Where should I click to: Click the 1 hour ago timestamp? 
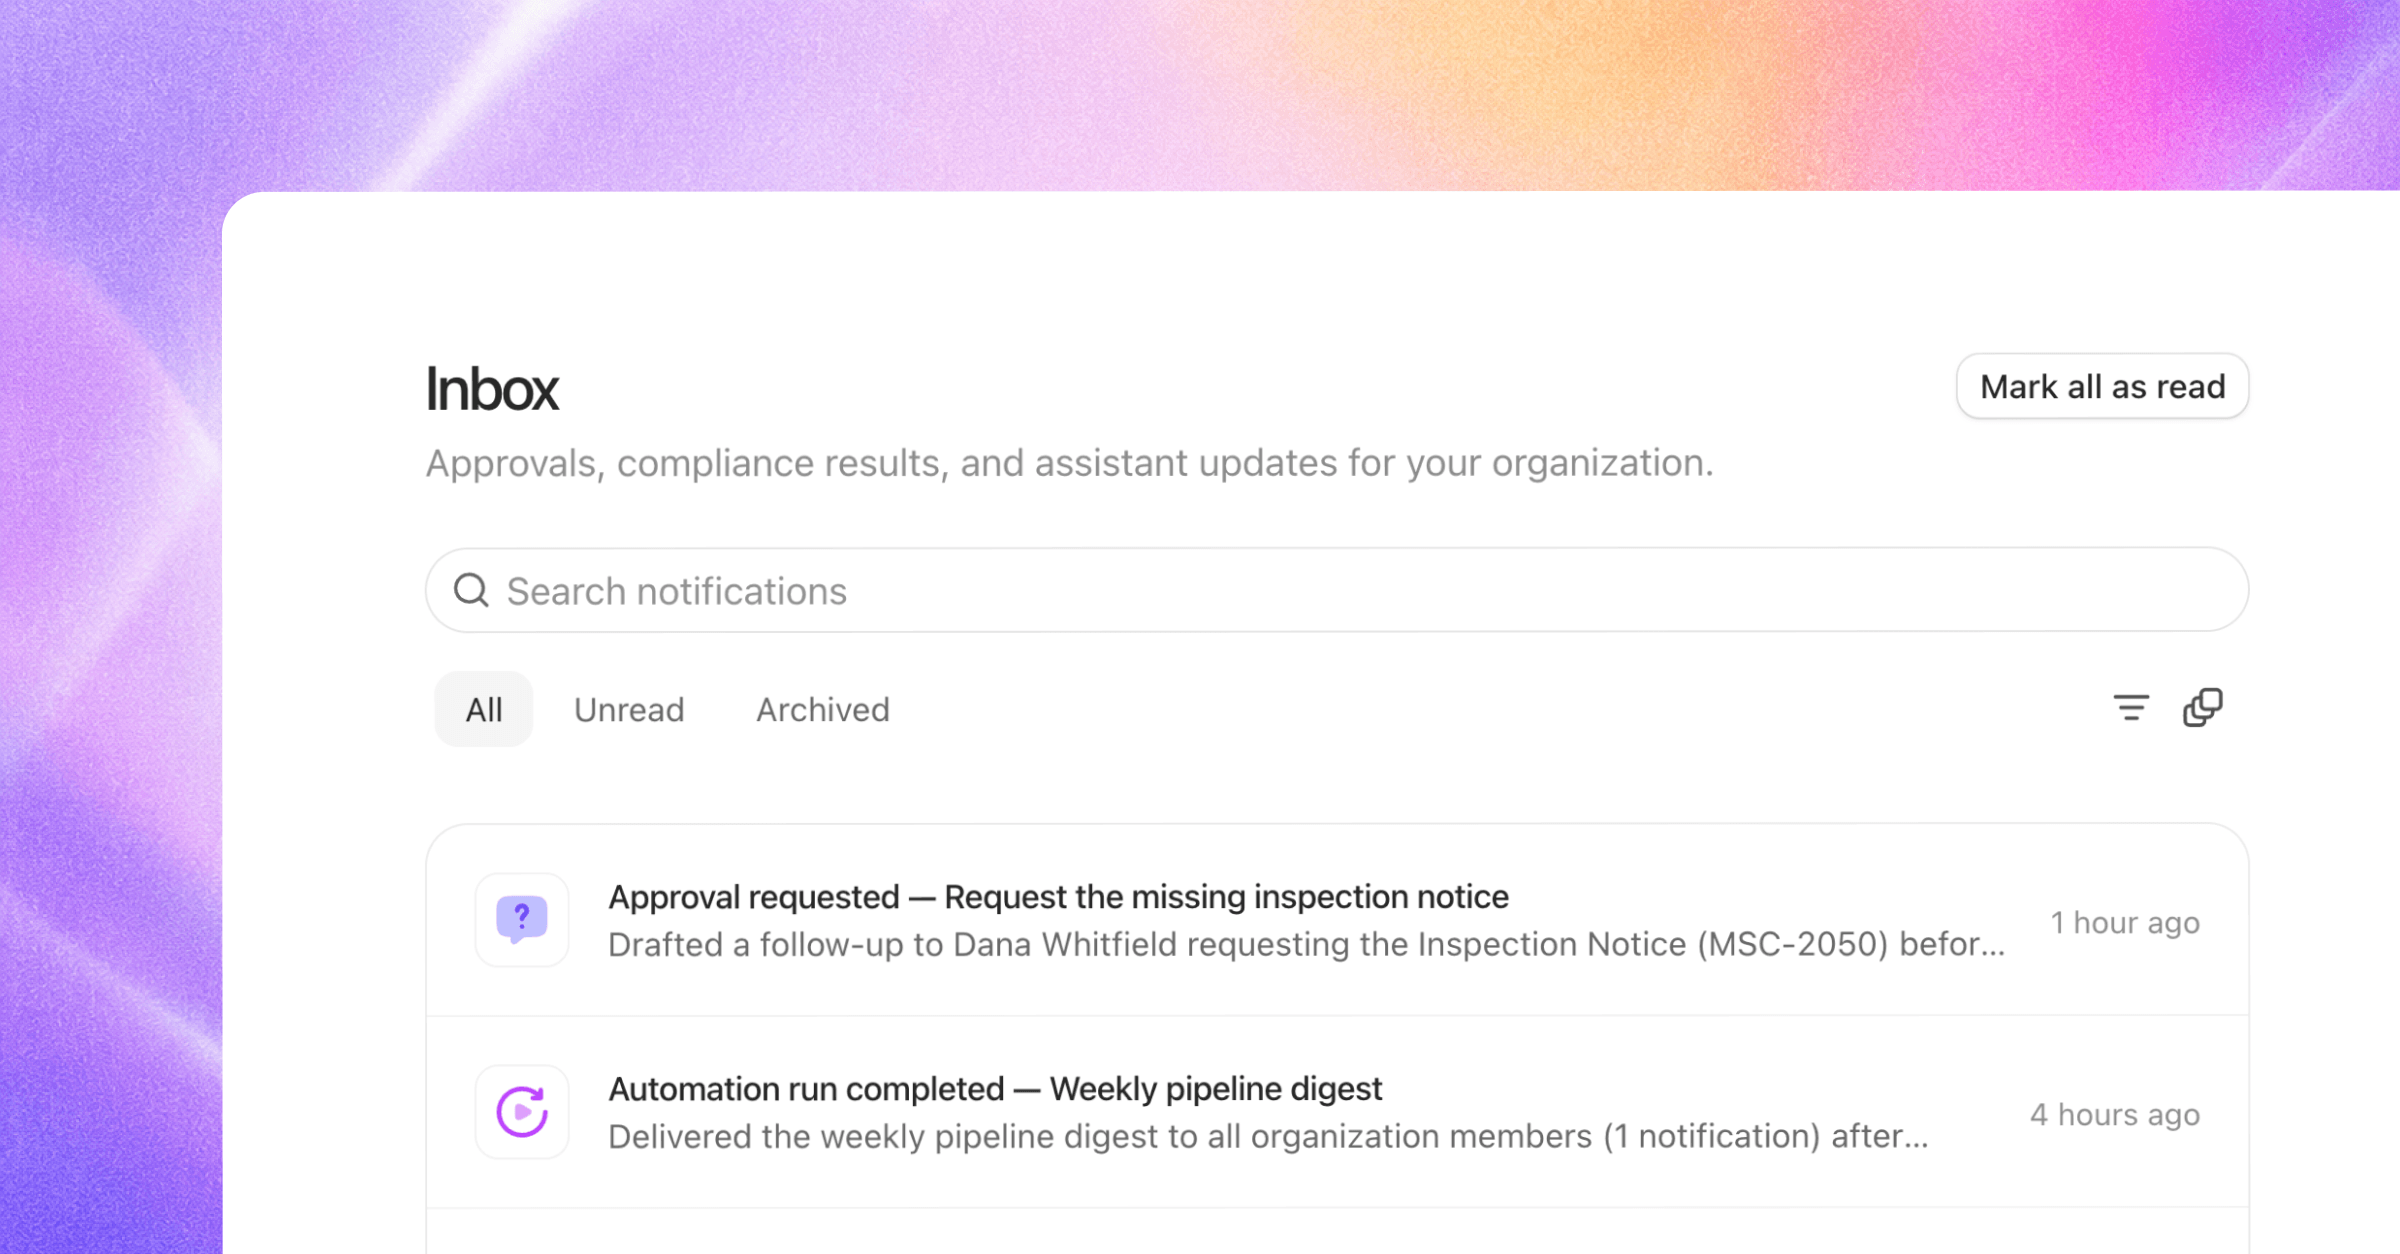click(2125, 922)
